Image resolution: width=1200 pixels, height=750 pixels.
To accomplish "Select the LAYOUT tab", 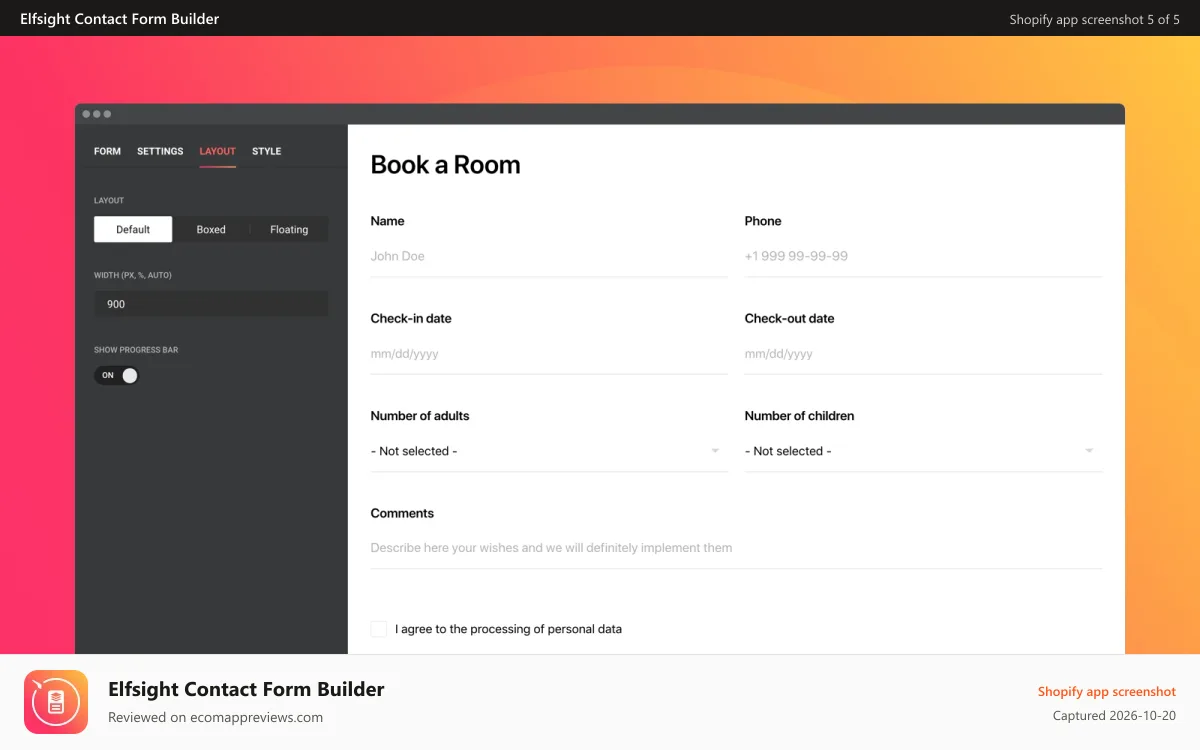I will [217, 151].
